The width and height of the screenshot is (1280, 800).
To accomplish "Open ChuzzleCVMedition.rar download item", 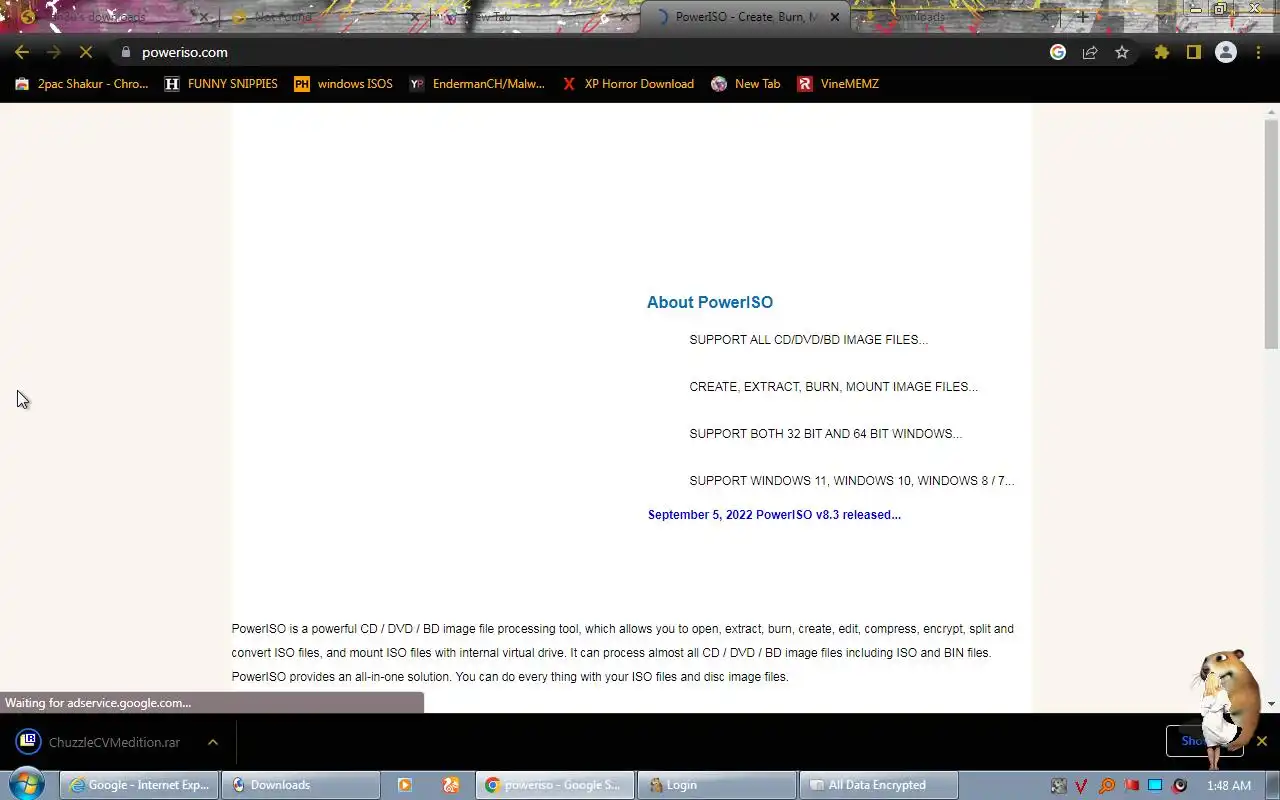I will [100, 742].
